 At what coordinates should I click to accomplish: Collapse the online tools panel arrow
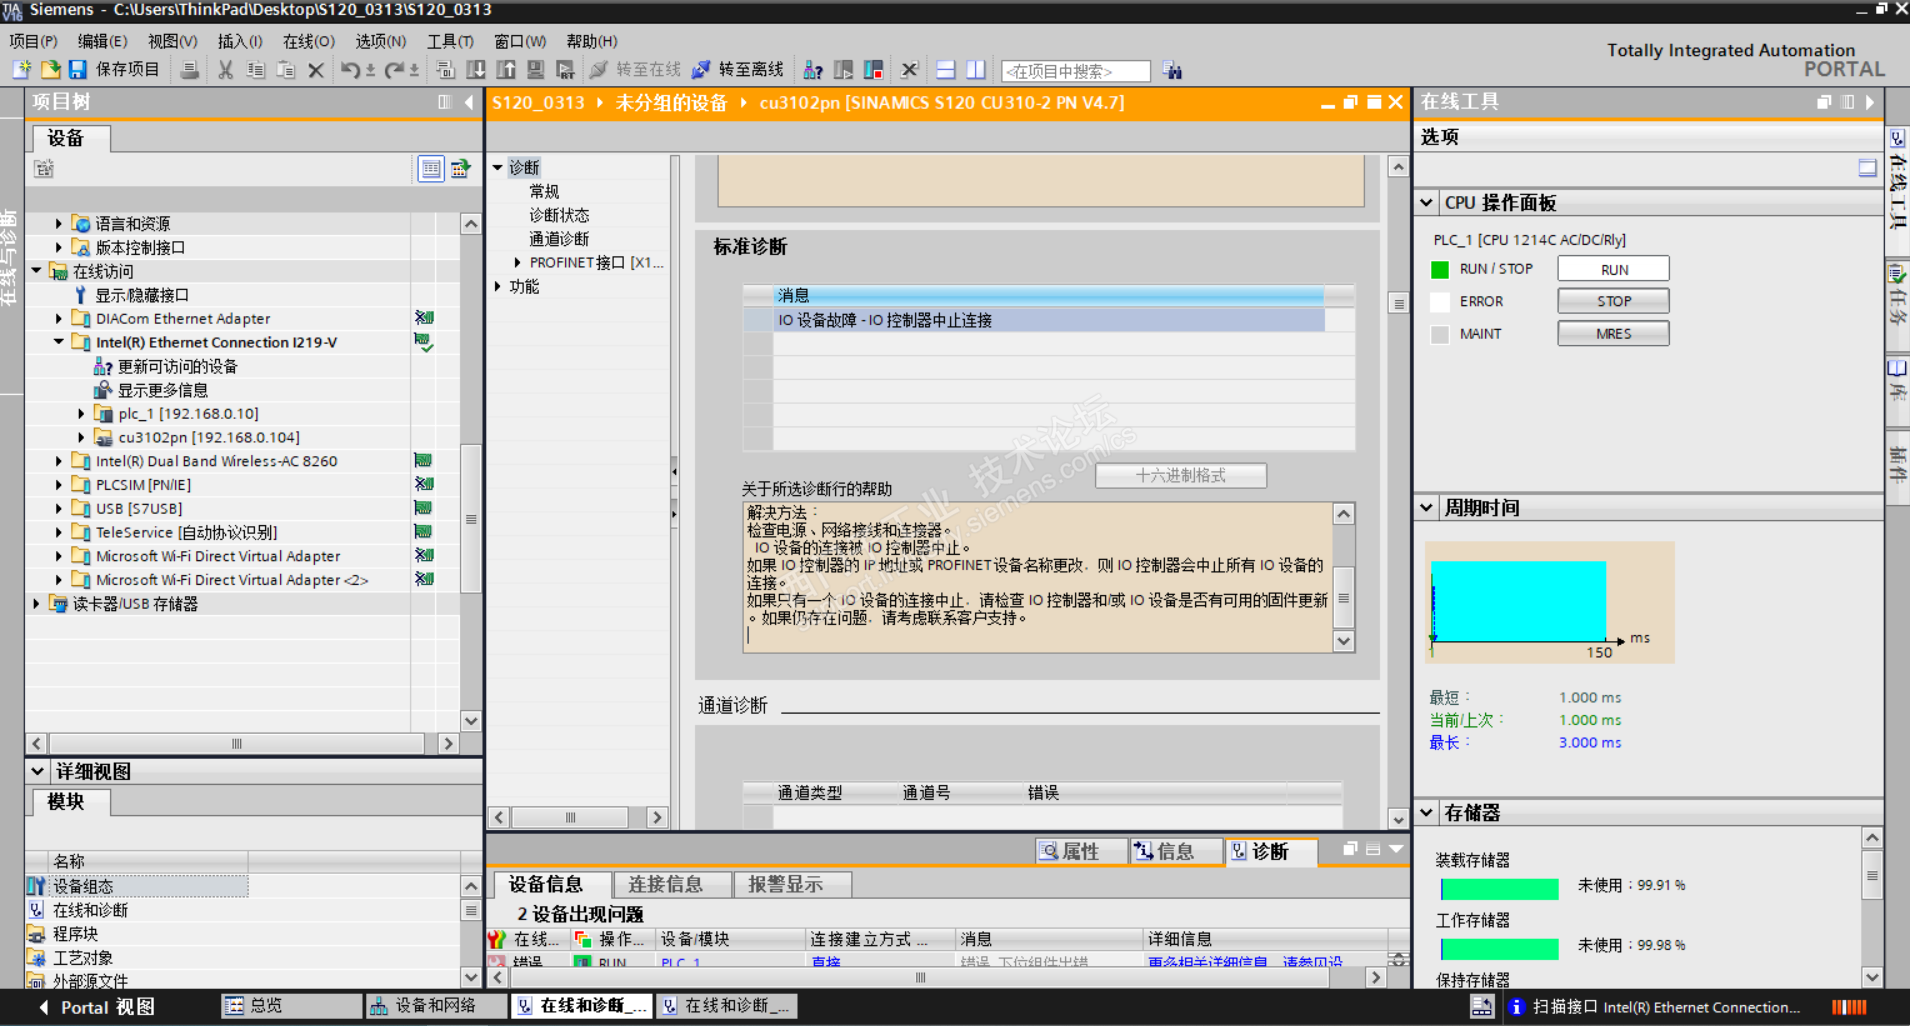tap(1869, 102)
